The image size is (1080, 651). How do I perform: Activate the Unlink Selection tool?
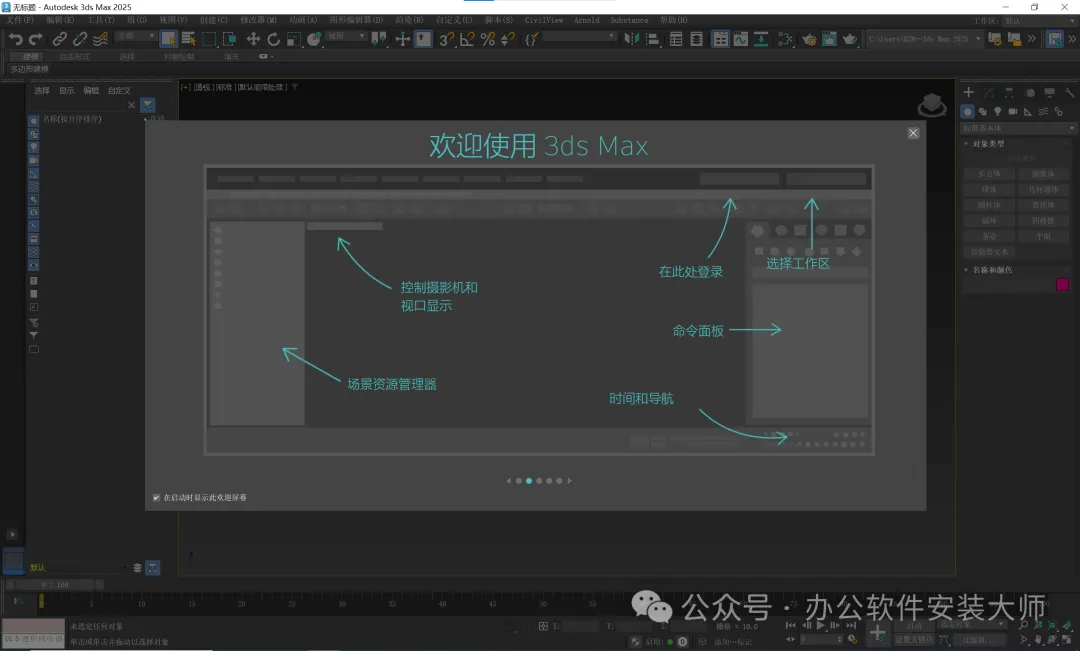(80, 39)
